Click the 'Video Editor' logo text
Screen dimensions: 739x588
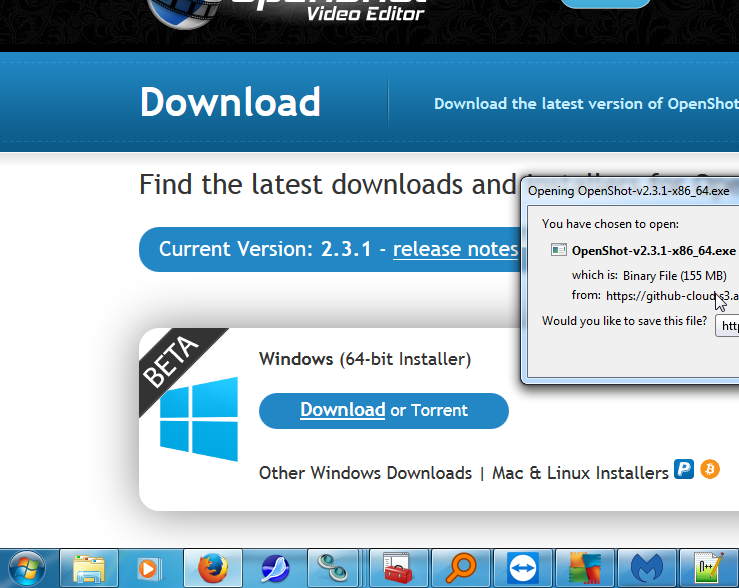click(x=365, y=13)
